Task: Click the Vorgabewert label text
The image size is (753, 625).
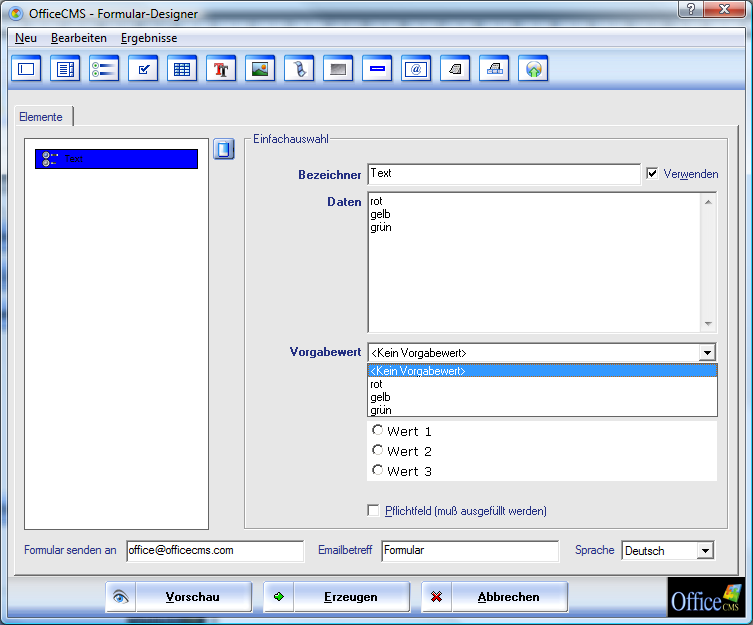Action: pyautogui.click(x=325, y=352)
